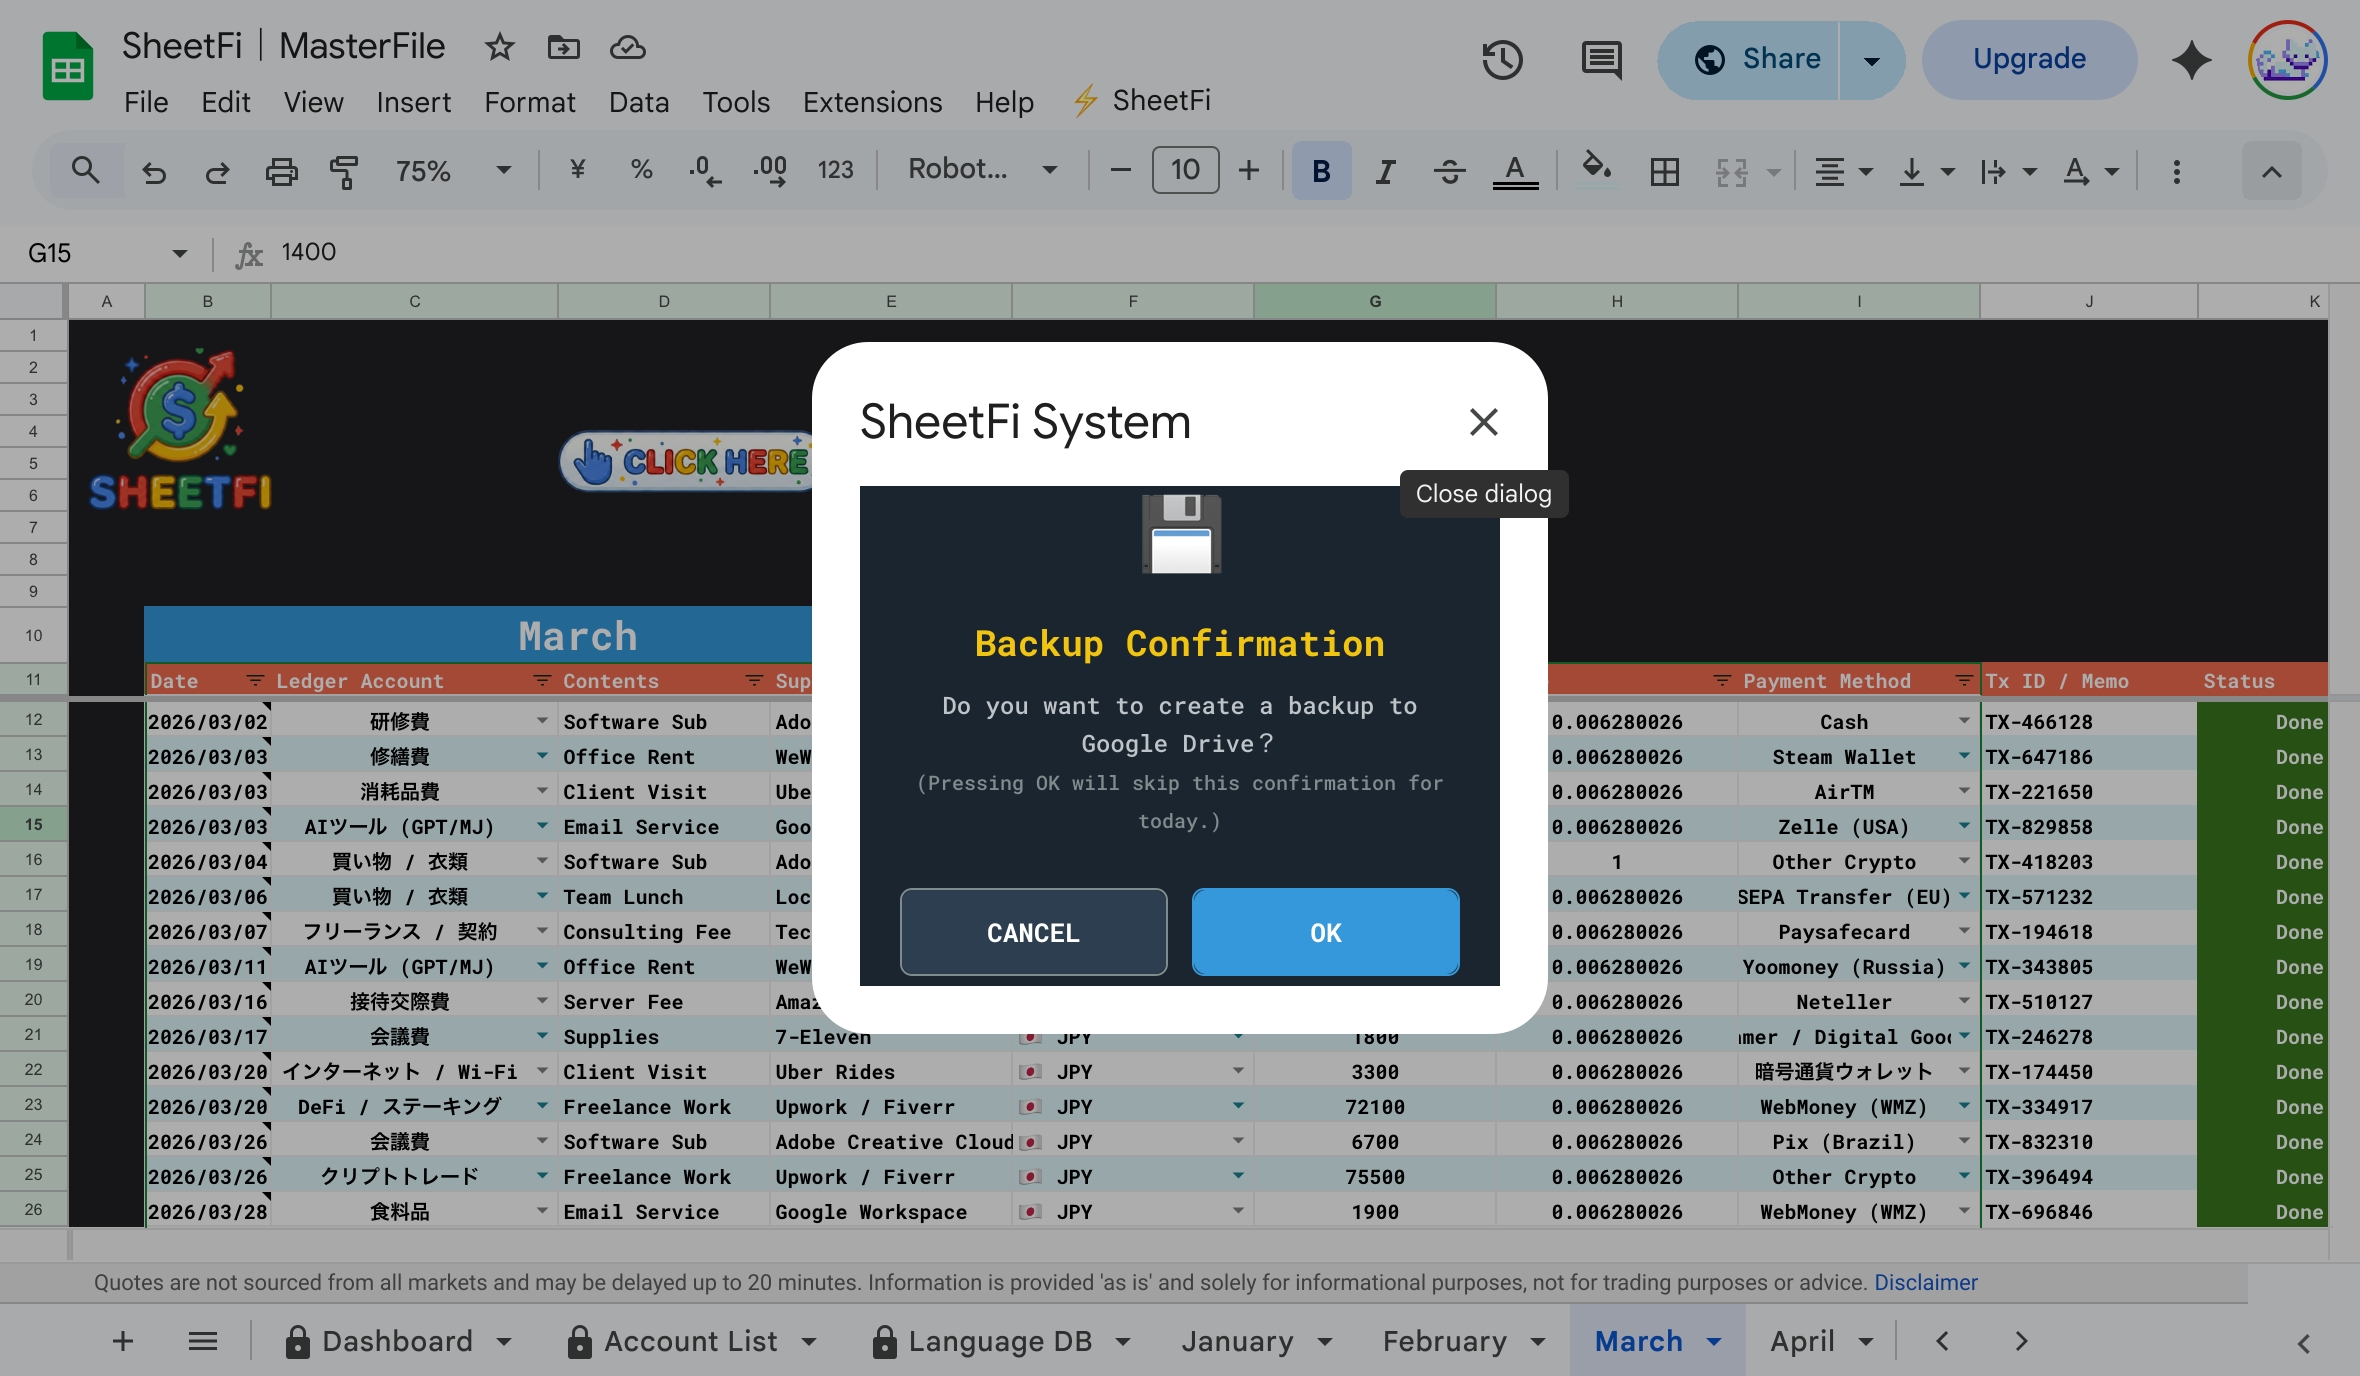Viewport: 2360px width, 1376px height.
Task: Click the font size input field
Action: pos(1185,170)
